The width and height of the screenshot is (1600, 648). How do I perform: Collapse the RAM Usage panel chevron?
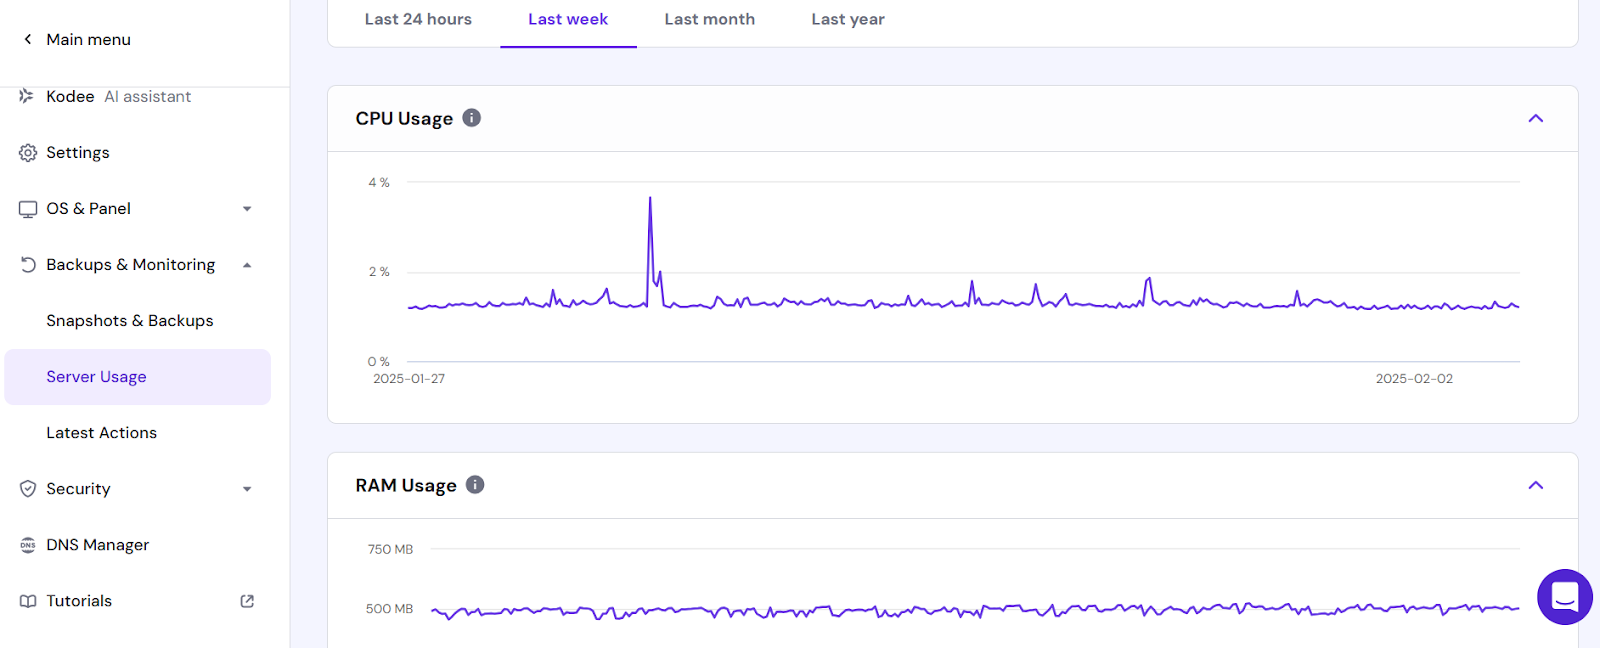point(1536,485)
